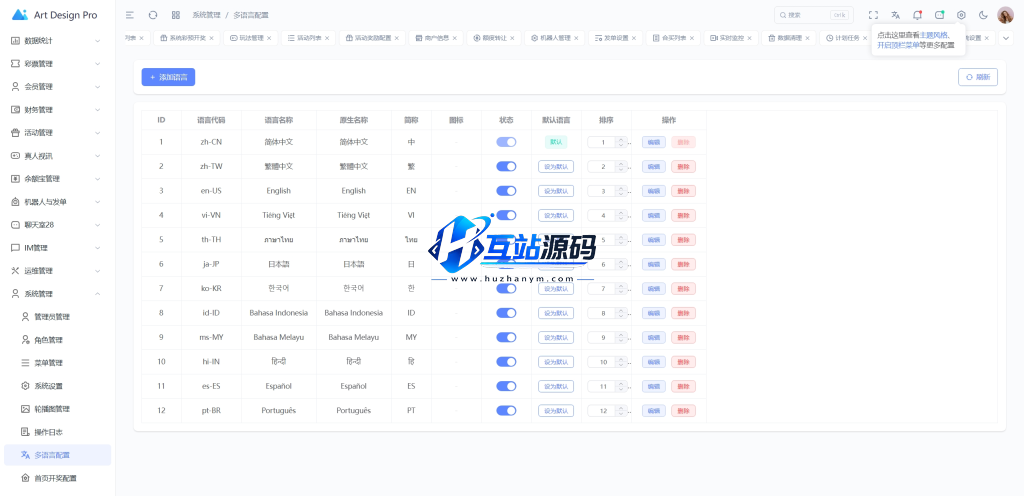Click the sort stepper arrows in pt-BR row

[x=622, y=411]
